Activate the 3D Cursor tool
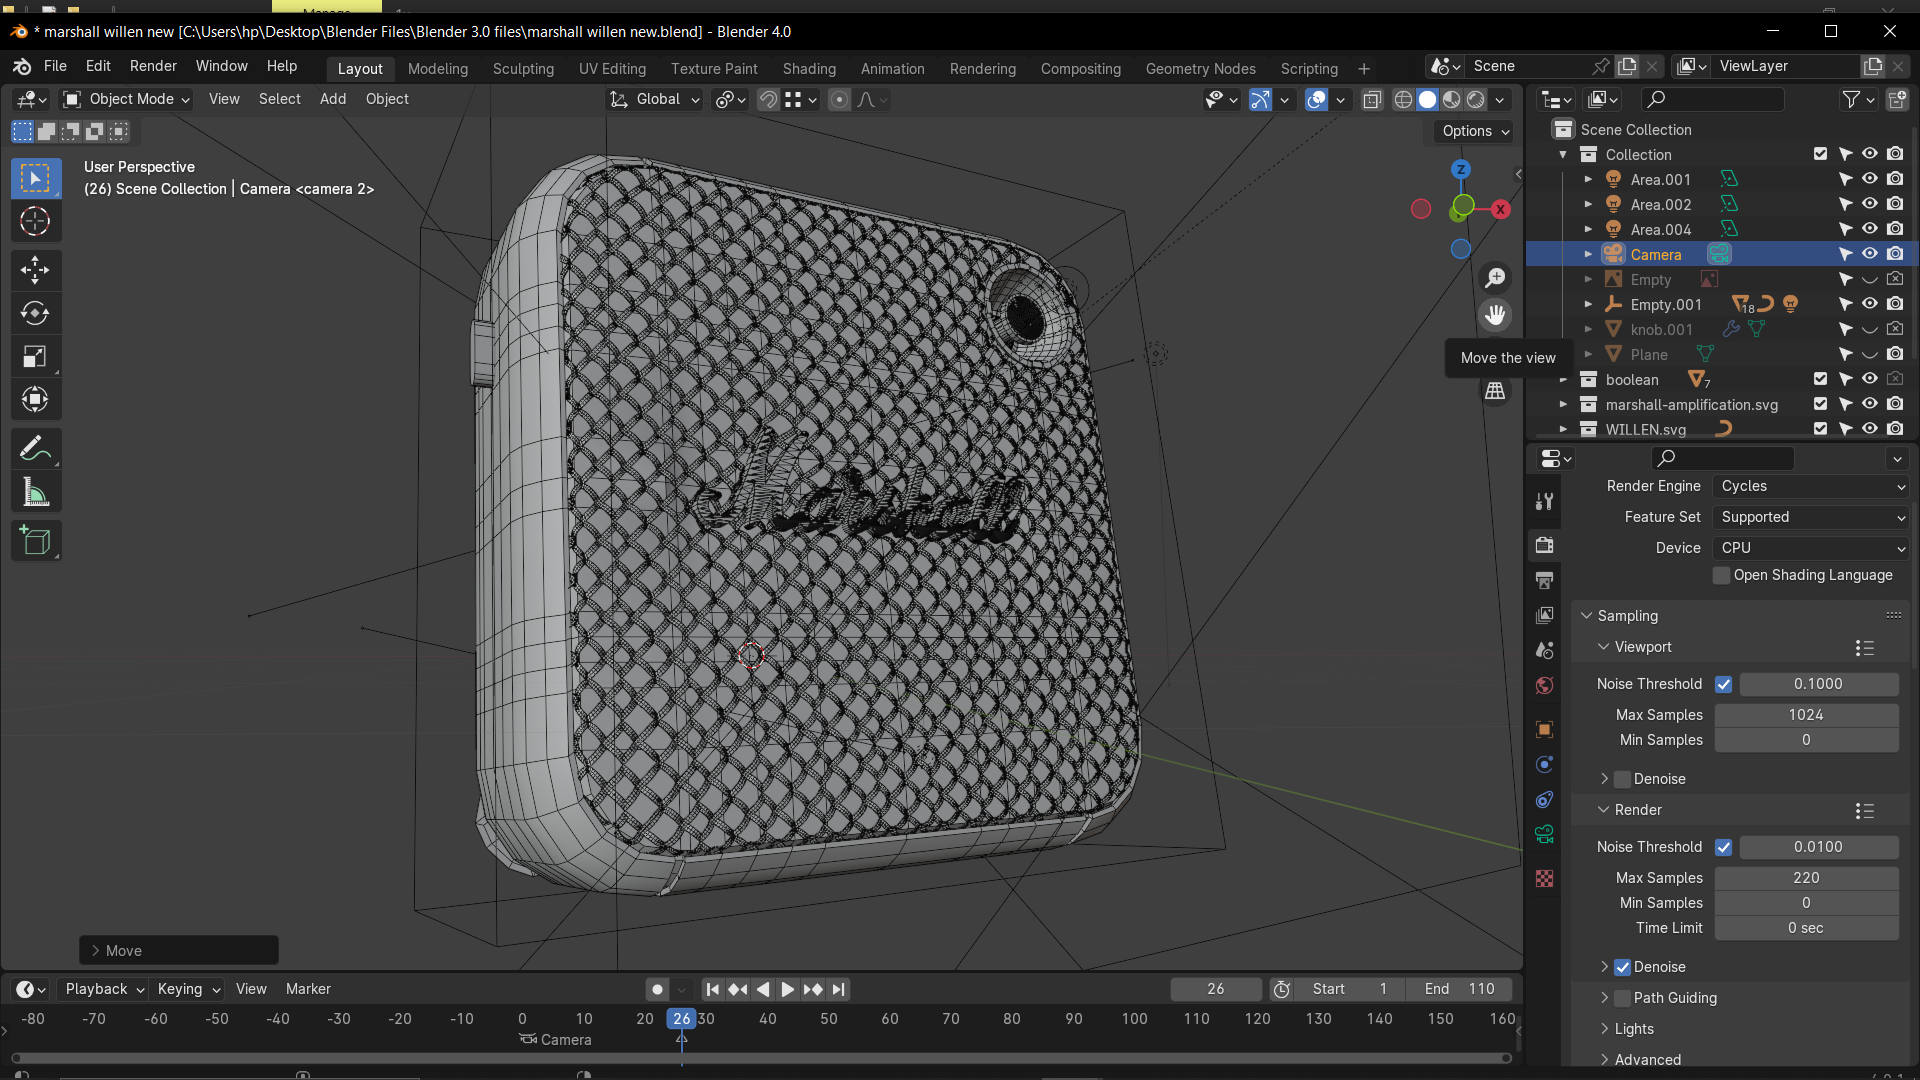This screenshot has height=1080, width=1920. (36, 222)
